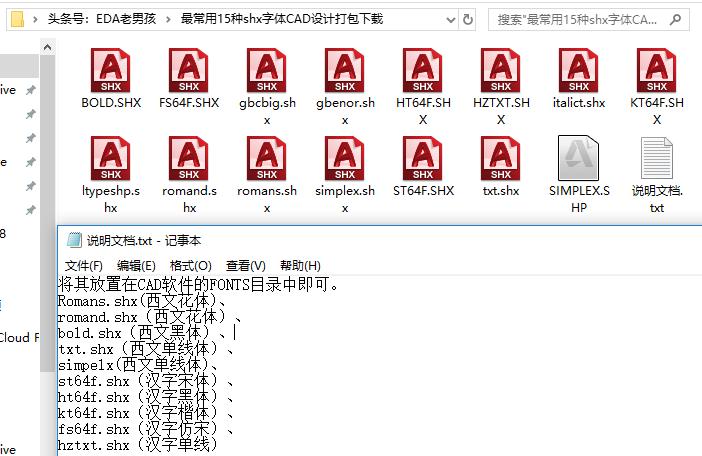702x456 pixels.
Task: Expand breadcrumb chevron before 头条号
Action: (35, 19)
